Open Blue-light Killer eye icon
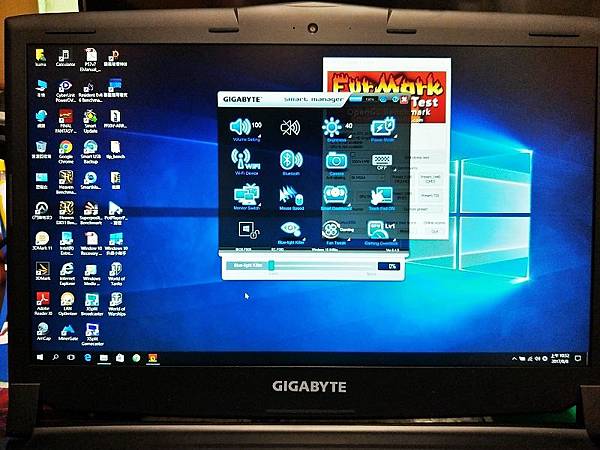 291,233
